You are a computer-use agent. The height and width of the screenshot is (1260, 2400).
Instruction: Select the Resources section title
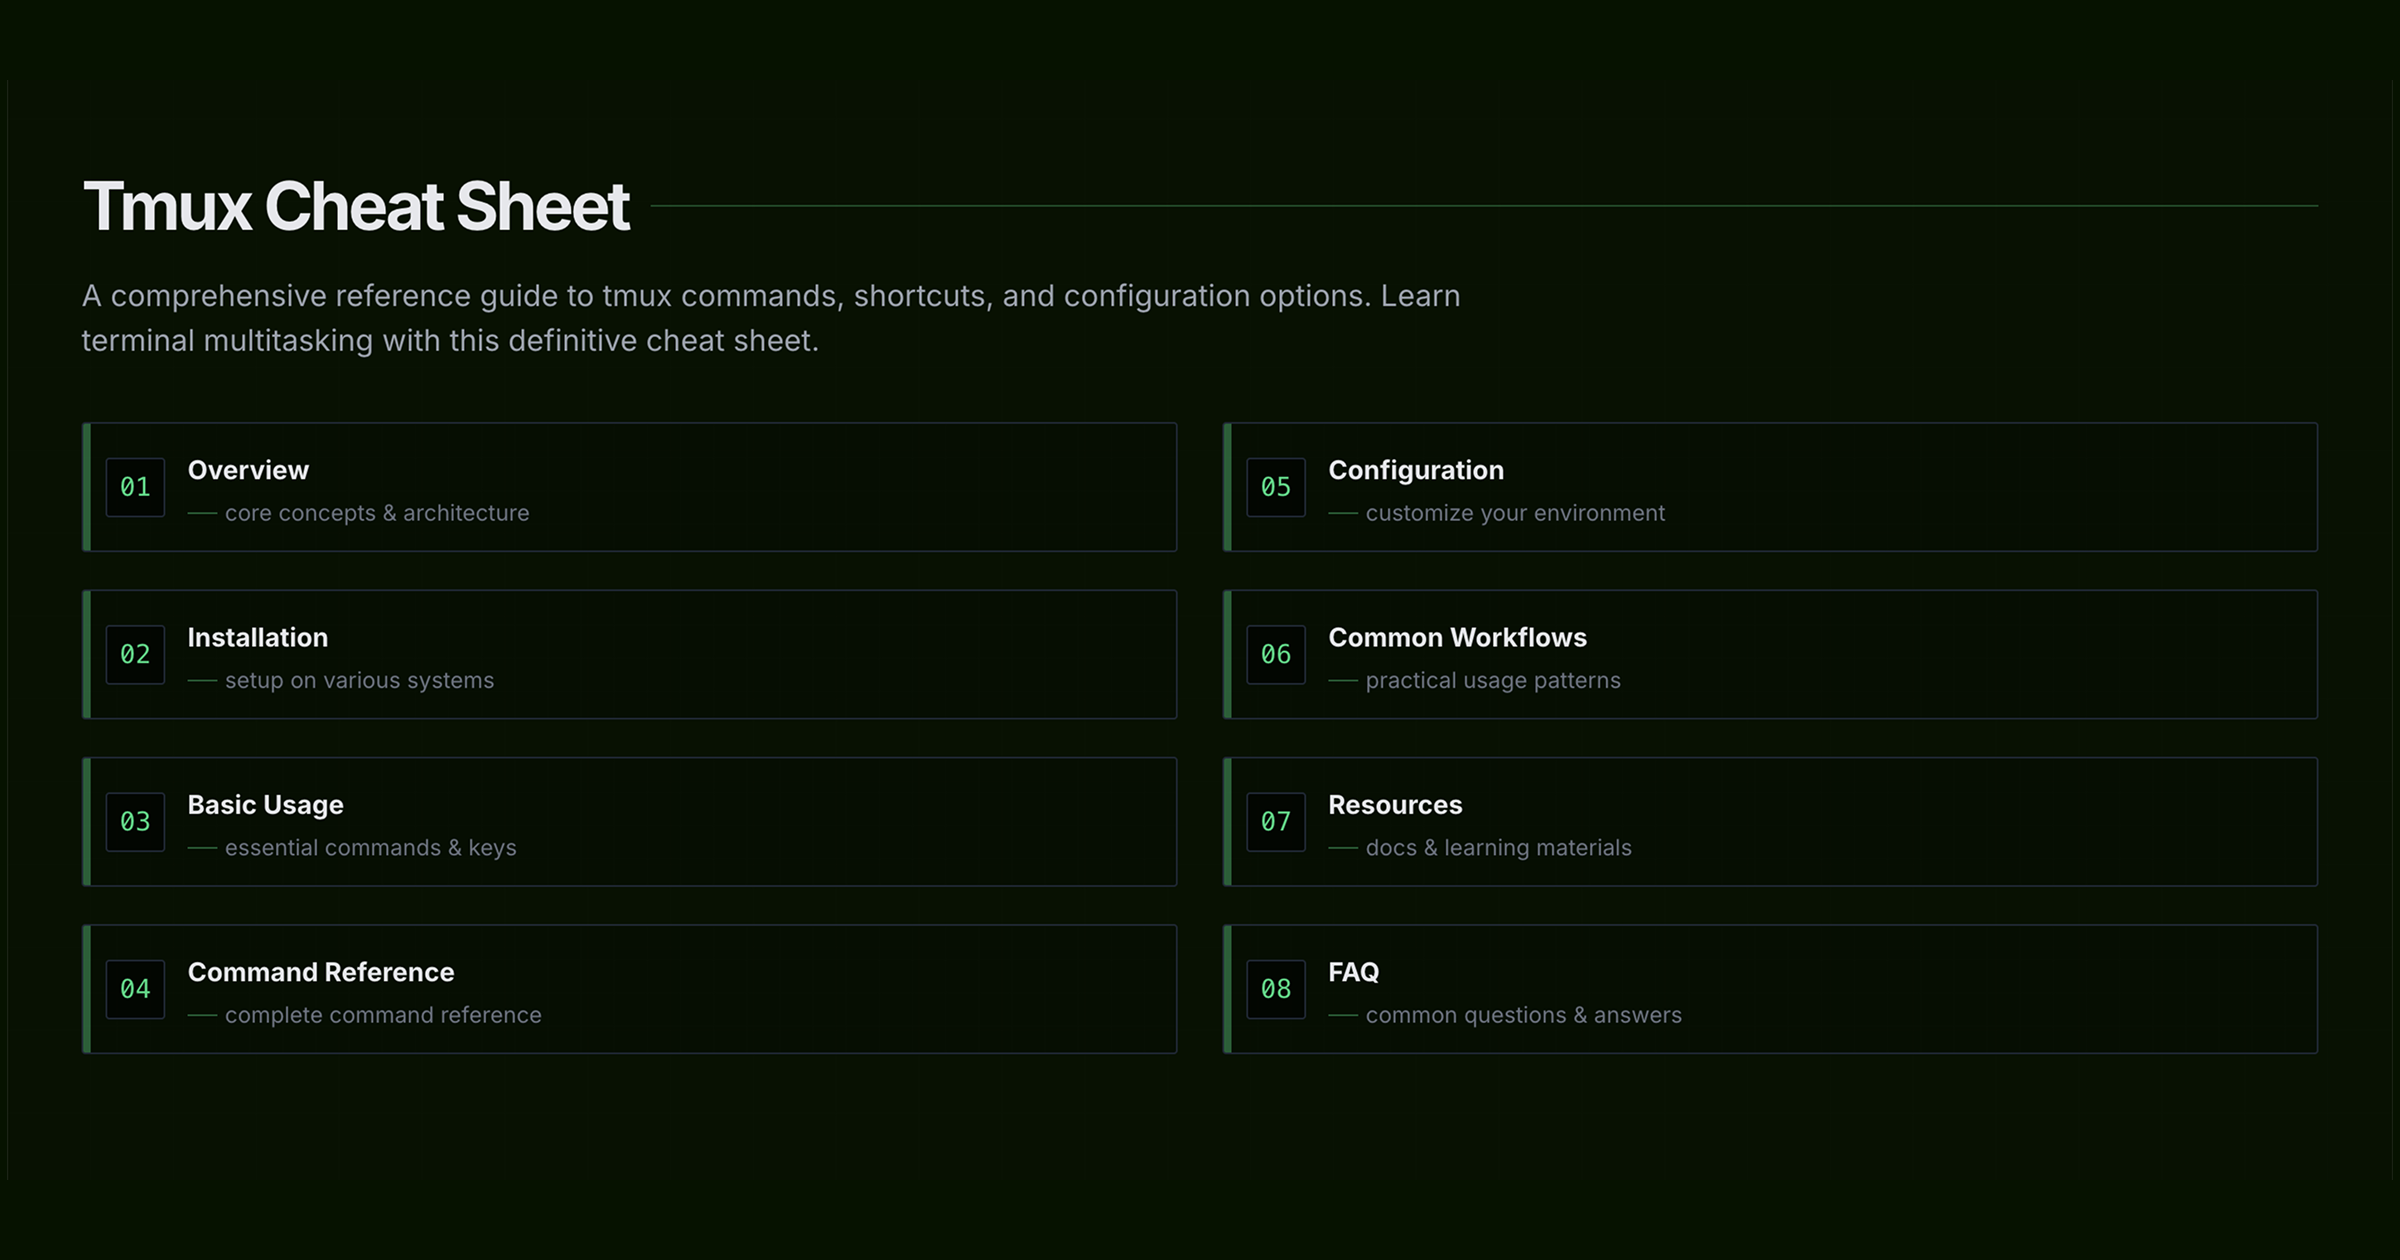pos(1394,805)
